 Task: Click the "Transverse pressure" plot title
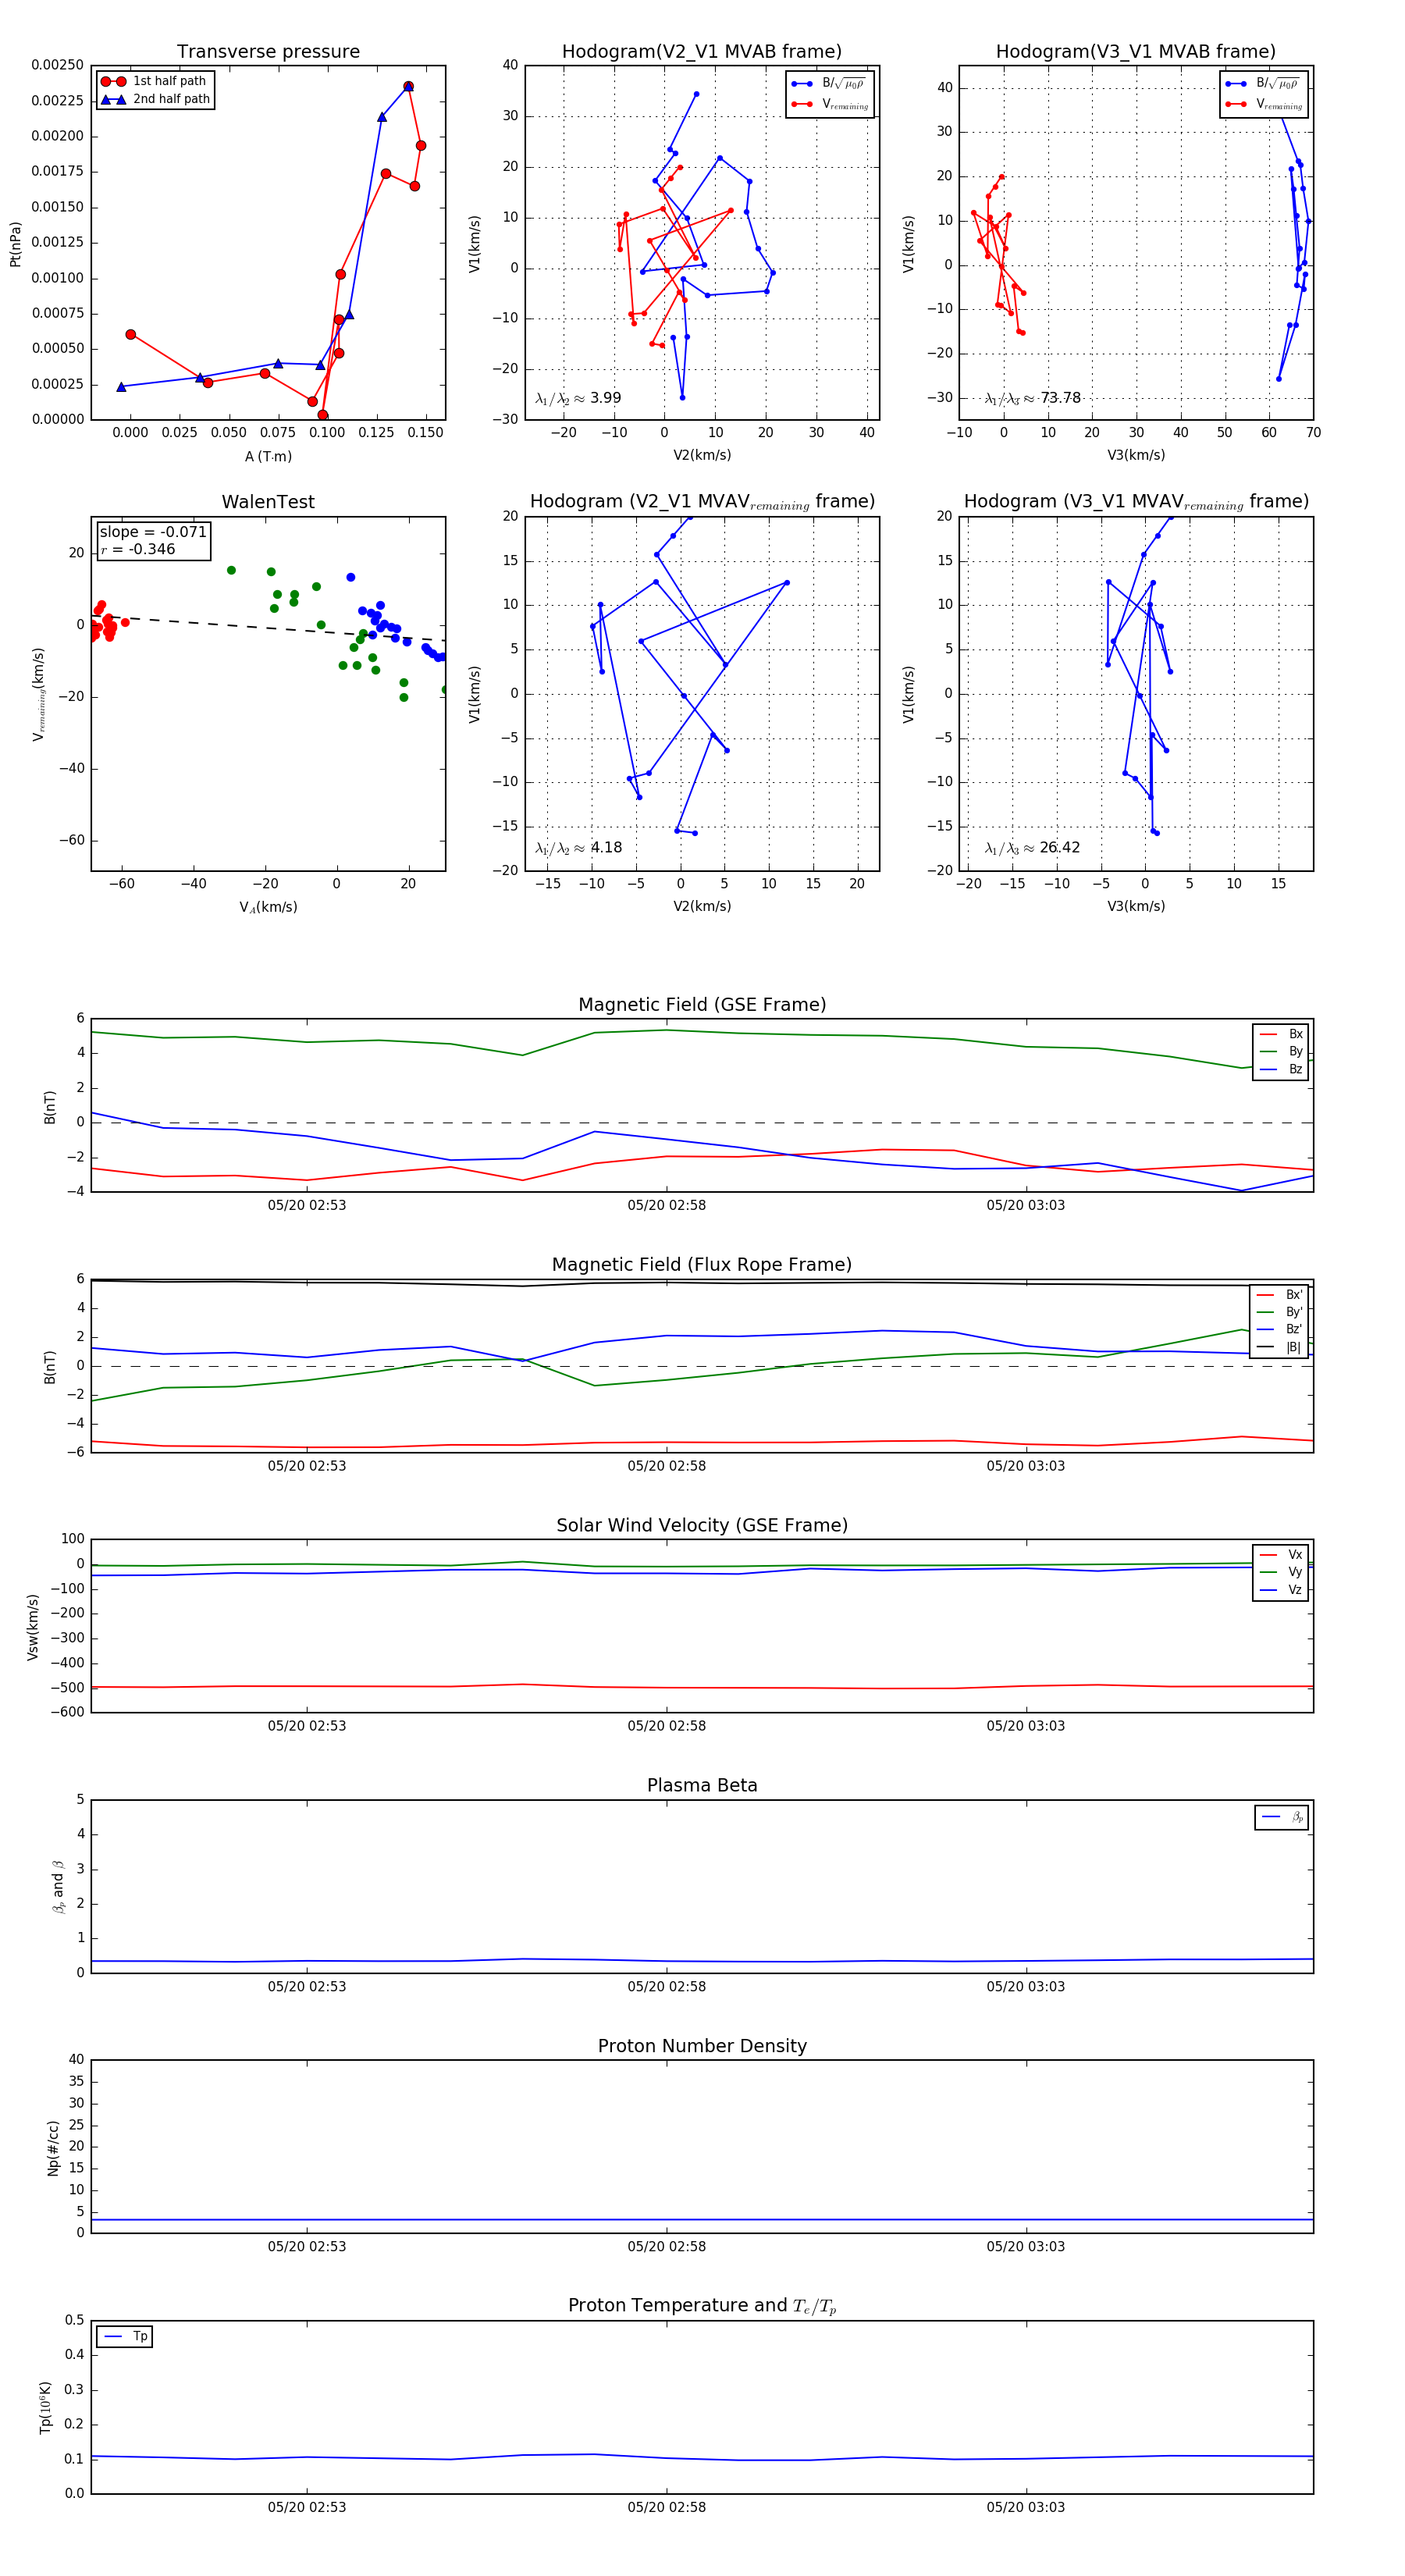coord(268,52)
